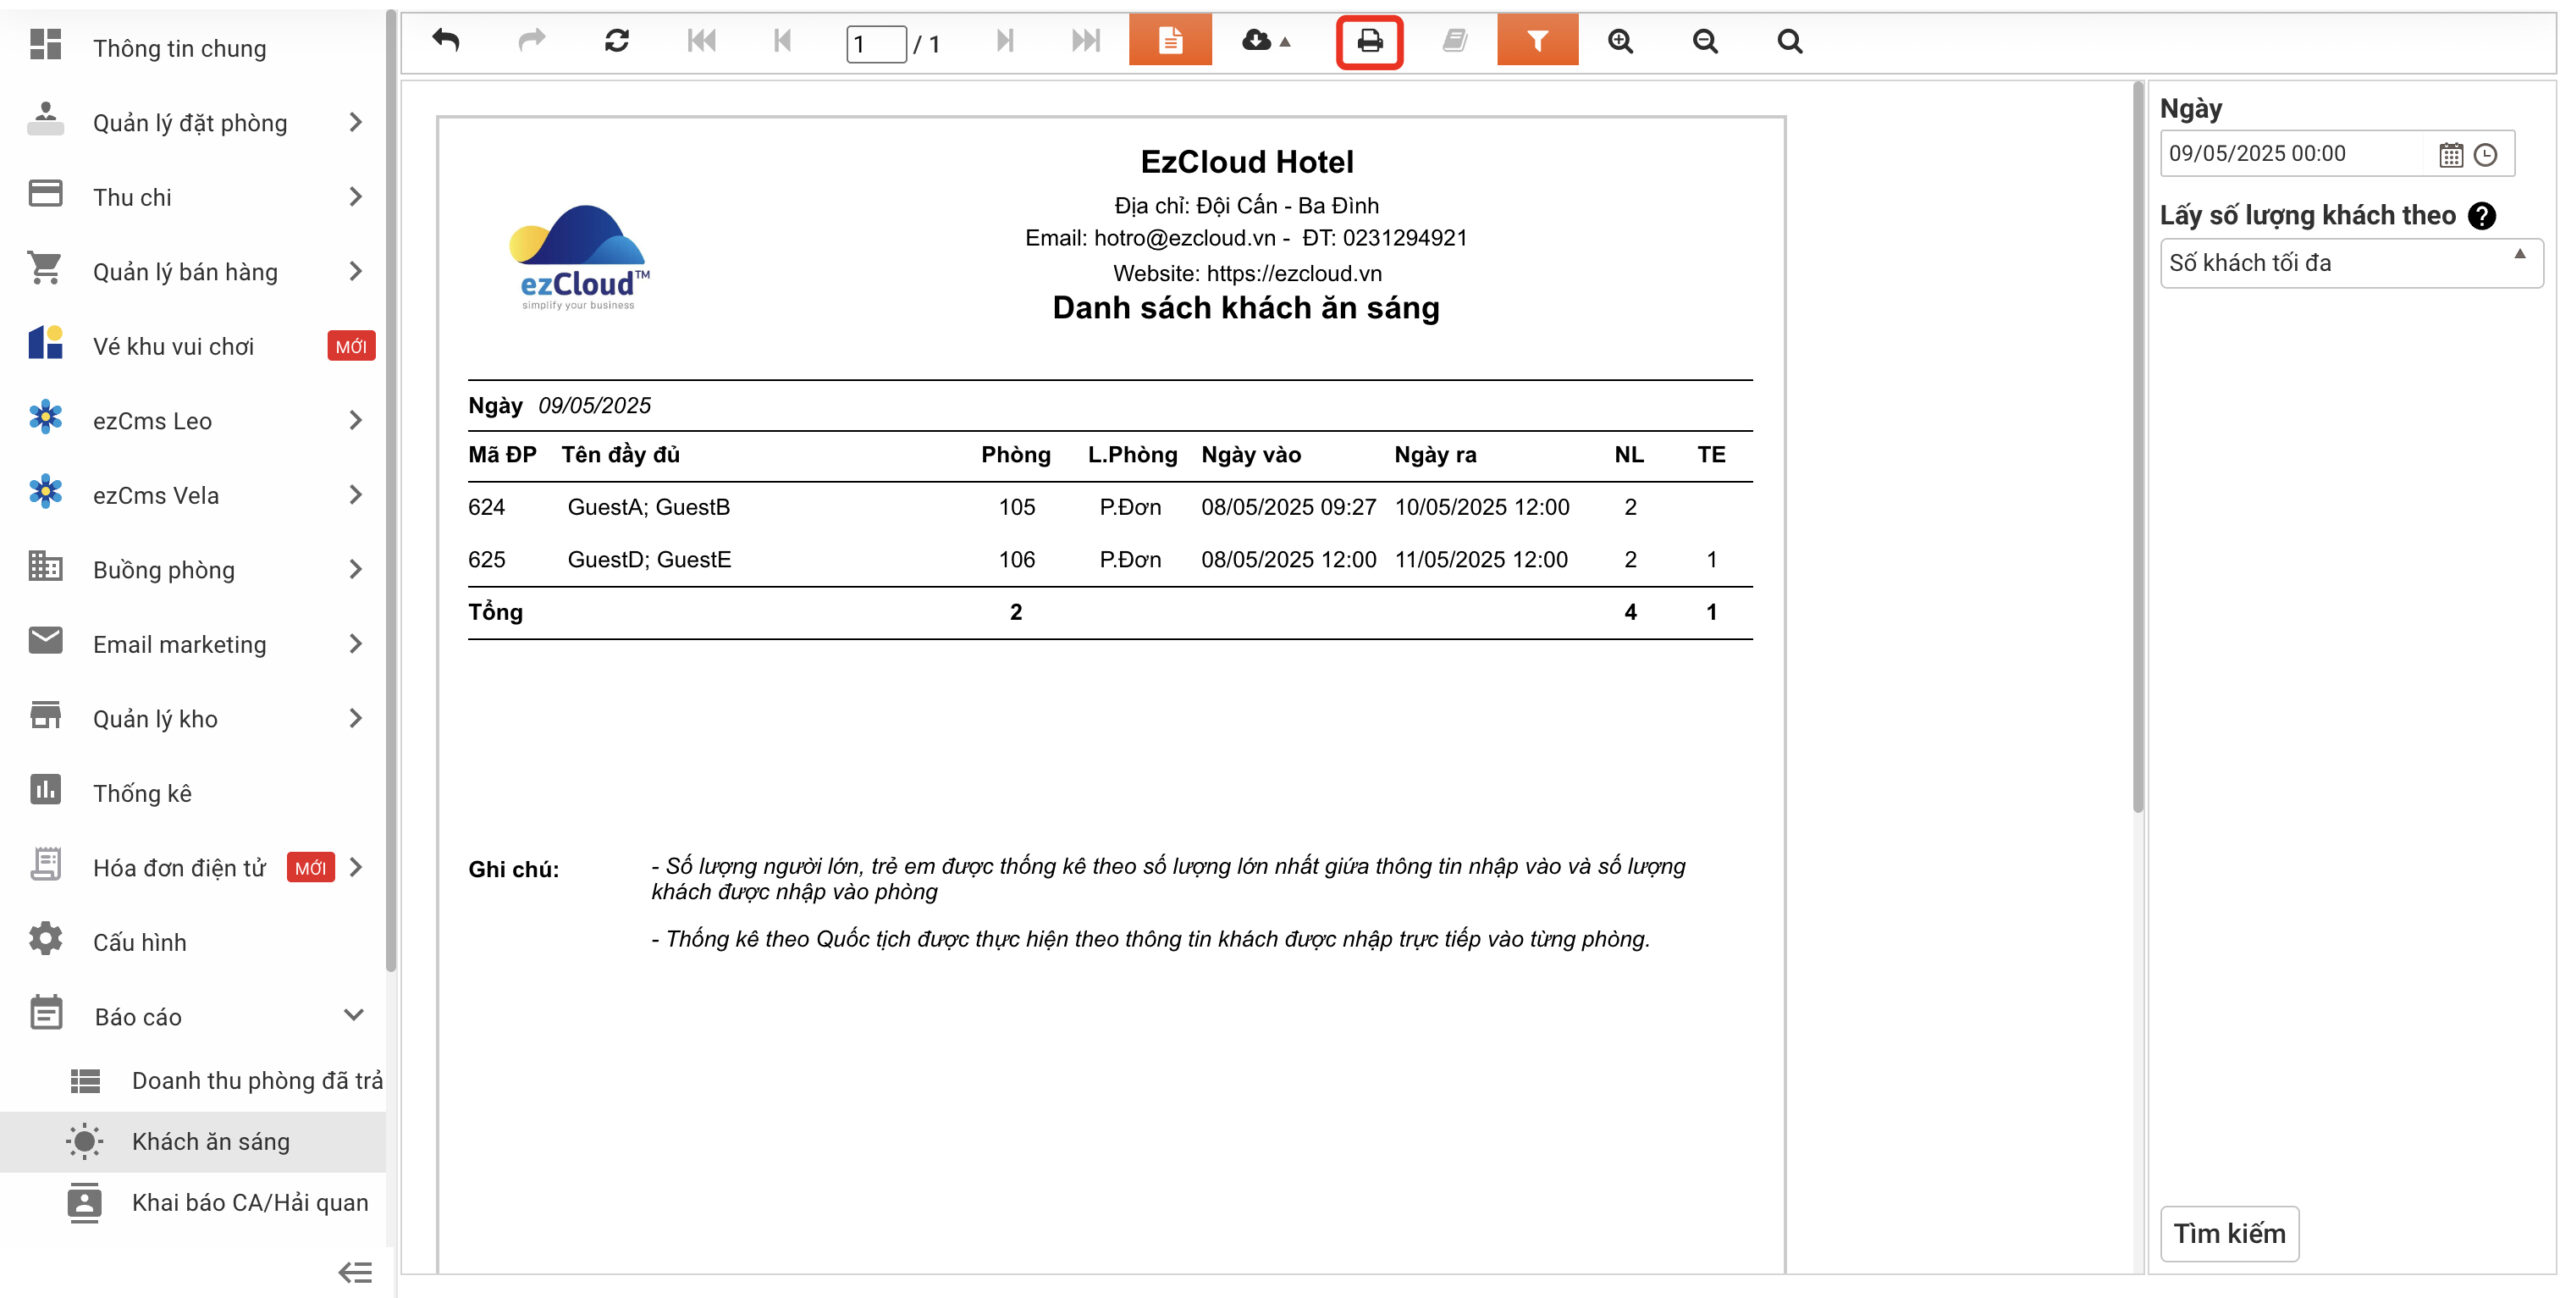Click the search magnifier icon in toolbar
Screen dimensions: 2560x1298
(x=1790, y=41)
